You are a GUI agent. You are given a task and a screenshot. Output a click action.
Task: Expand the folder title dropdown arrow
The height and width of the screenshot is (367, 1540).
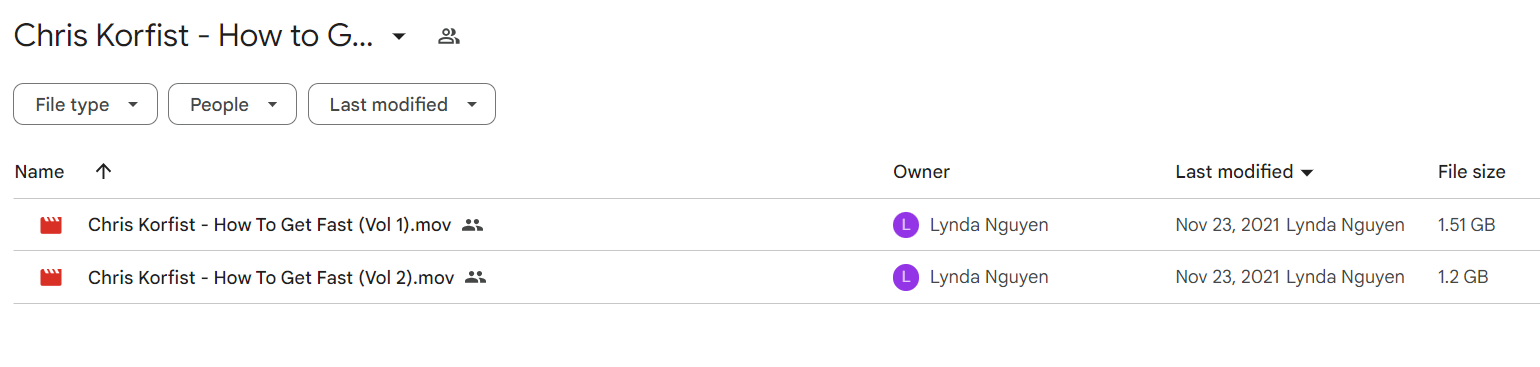(399, 37)
